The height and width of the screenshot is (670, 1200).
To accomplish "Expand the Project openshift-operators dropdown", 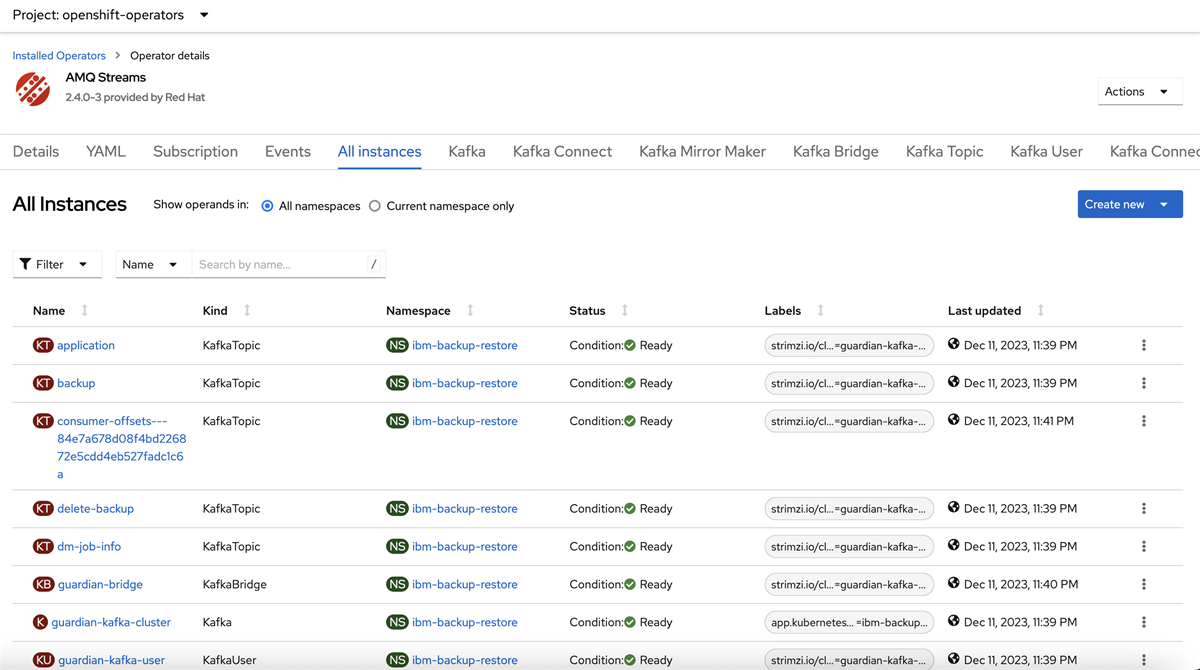I will tap(110, 15).
